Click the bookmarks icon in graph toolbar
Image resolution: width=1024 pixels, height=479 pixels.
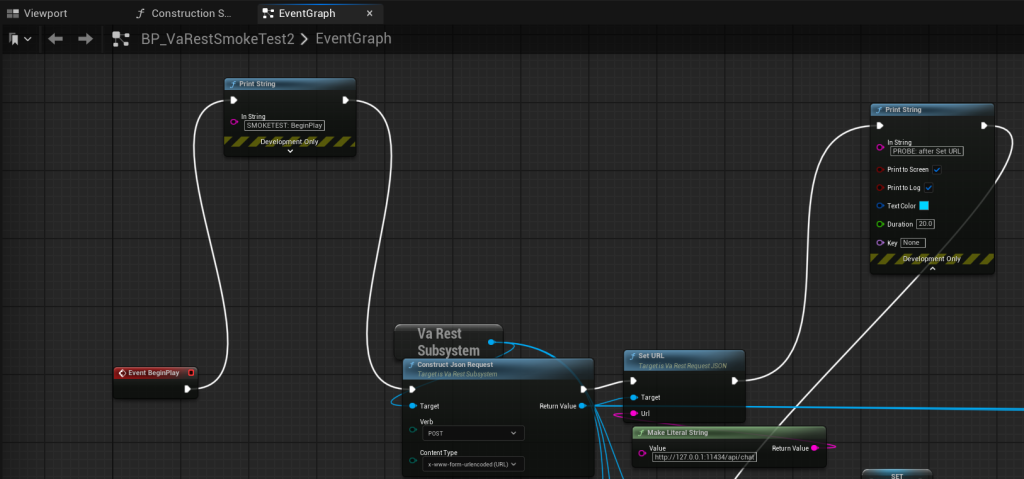15,39
